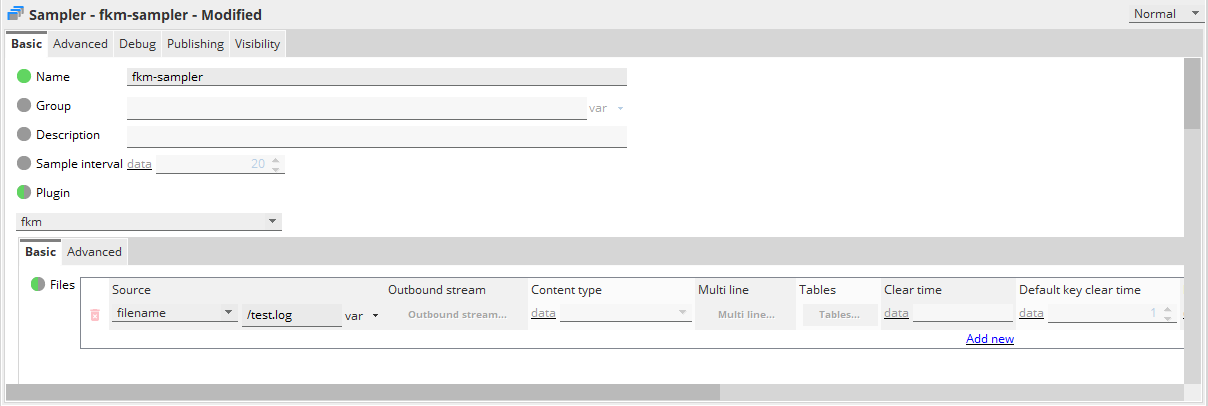This screenshot has height=406, width=1208.
Task: Click the Add new link
Action: tap(989, 339)
